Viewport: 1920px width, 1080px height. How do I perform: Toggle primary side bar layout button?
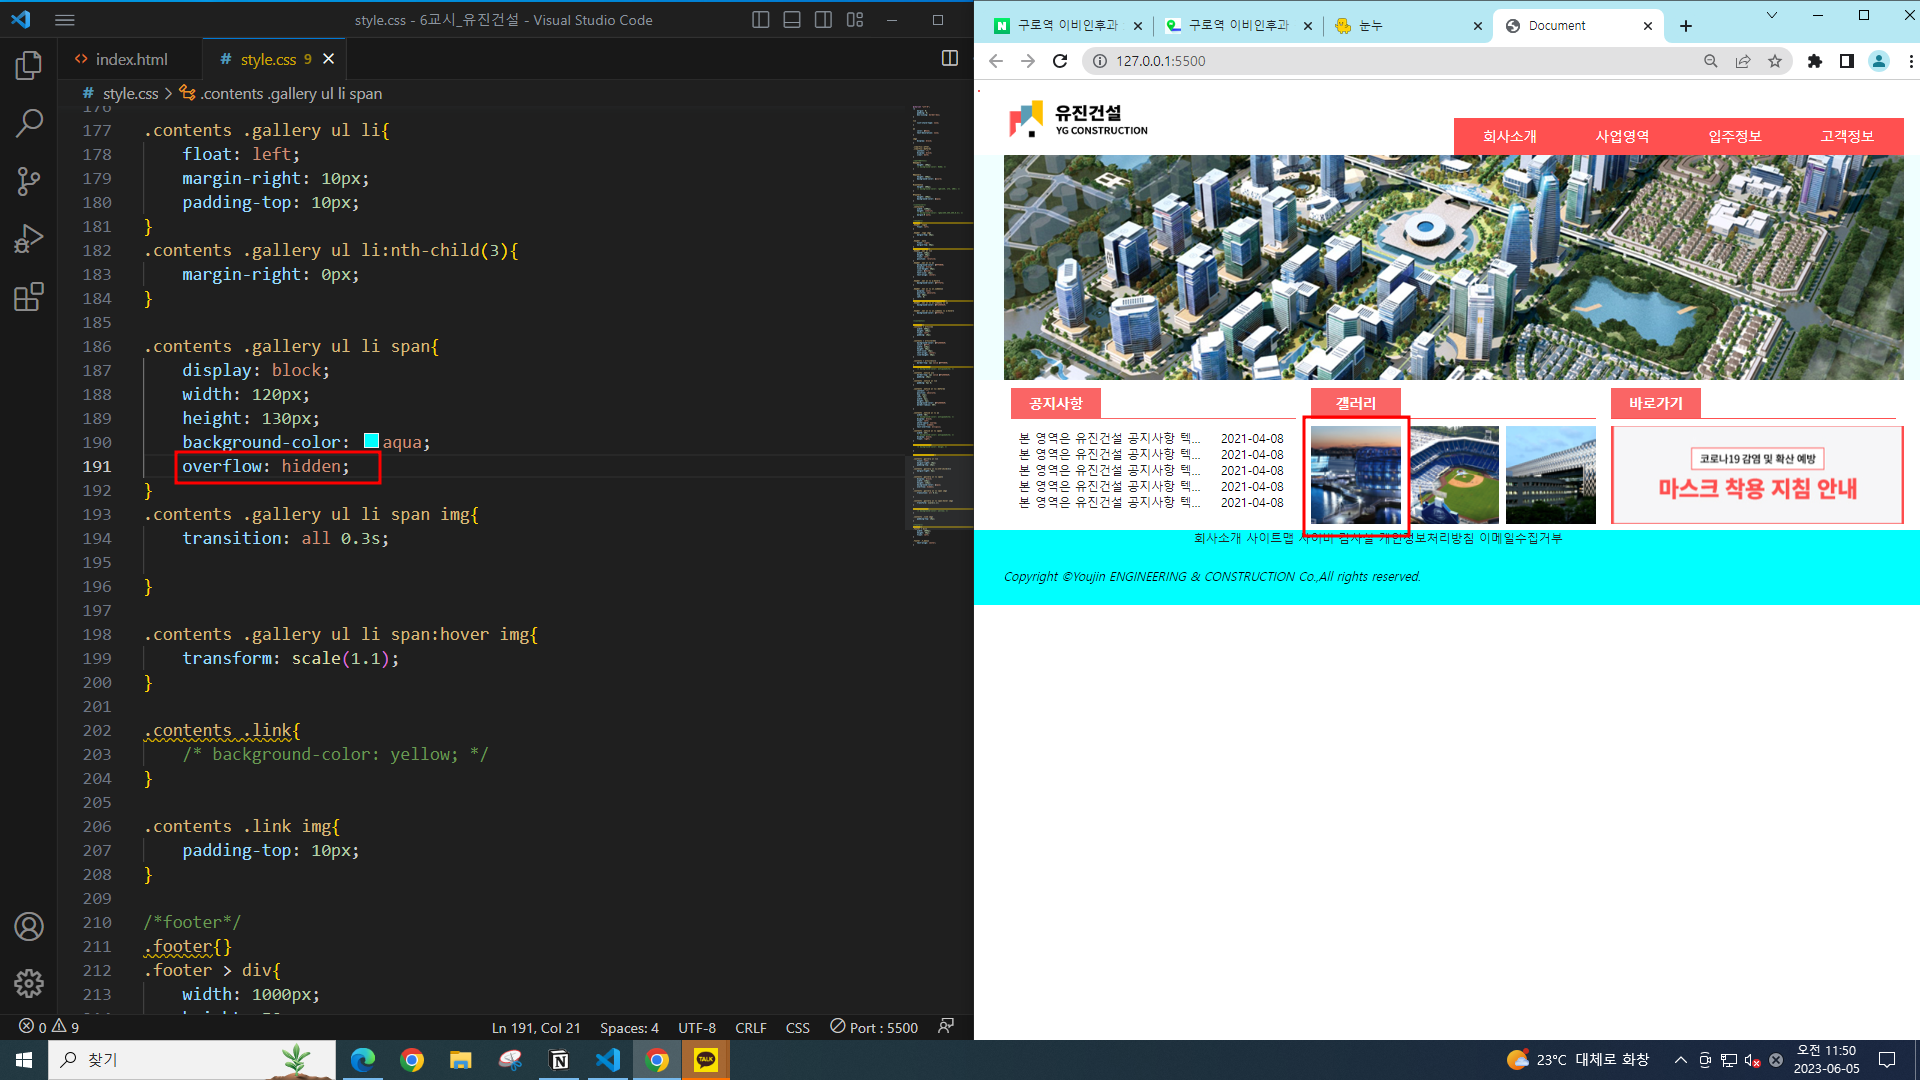coord(760,20)
